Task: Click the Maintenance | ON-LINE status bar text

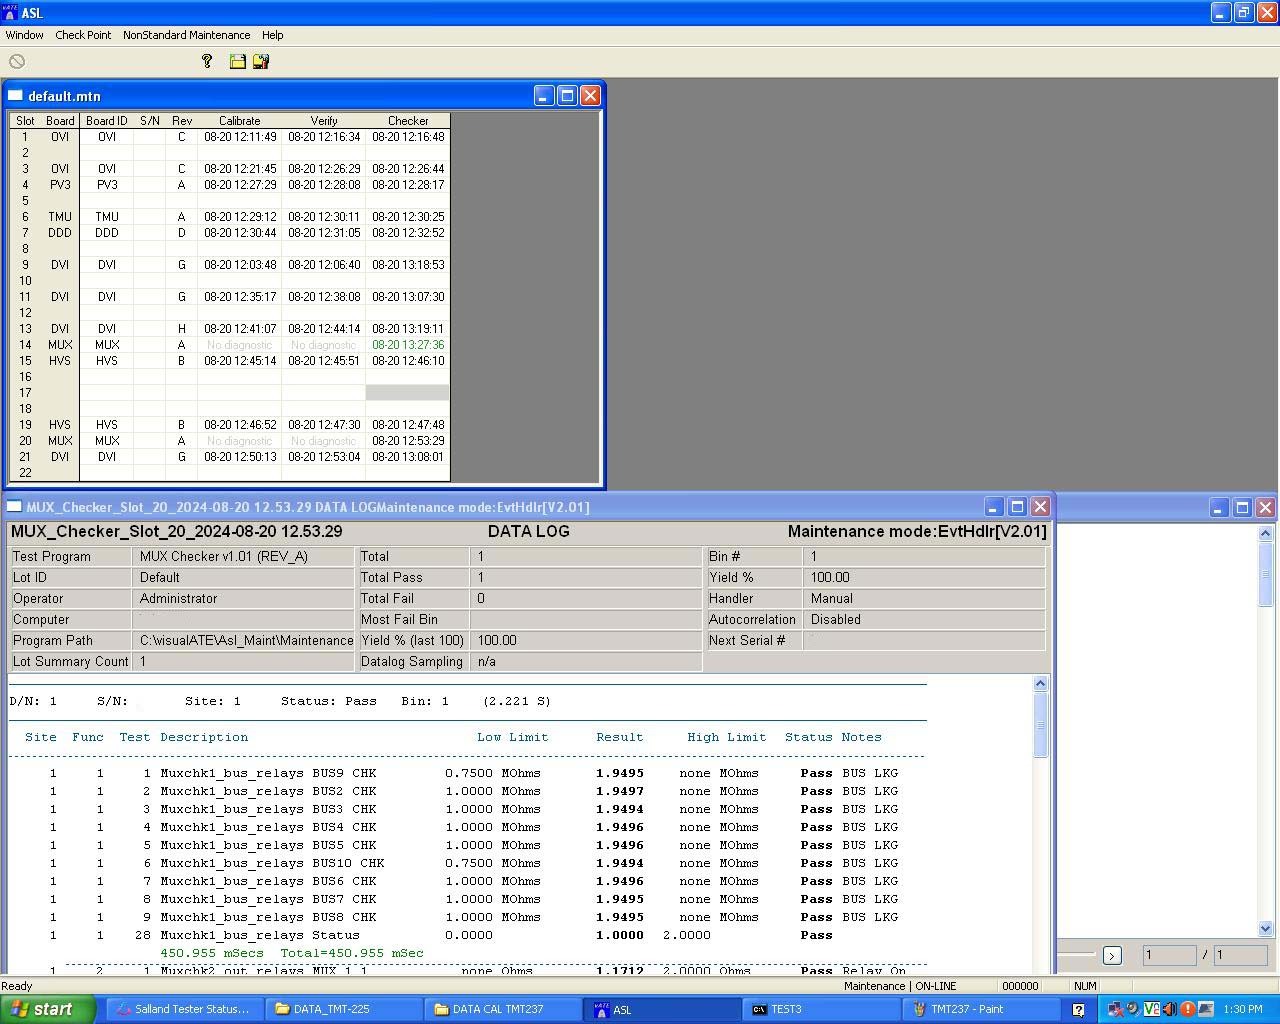Action: (x=900, y=986)
